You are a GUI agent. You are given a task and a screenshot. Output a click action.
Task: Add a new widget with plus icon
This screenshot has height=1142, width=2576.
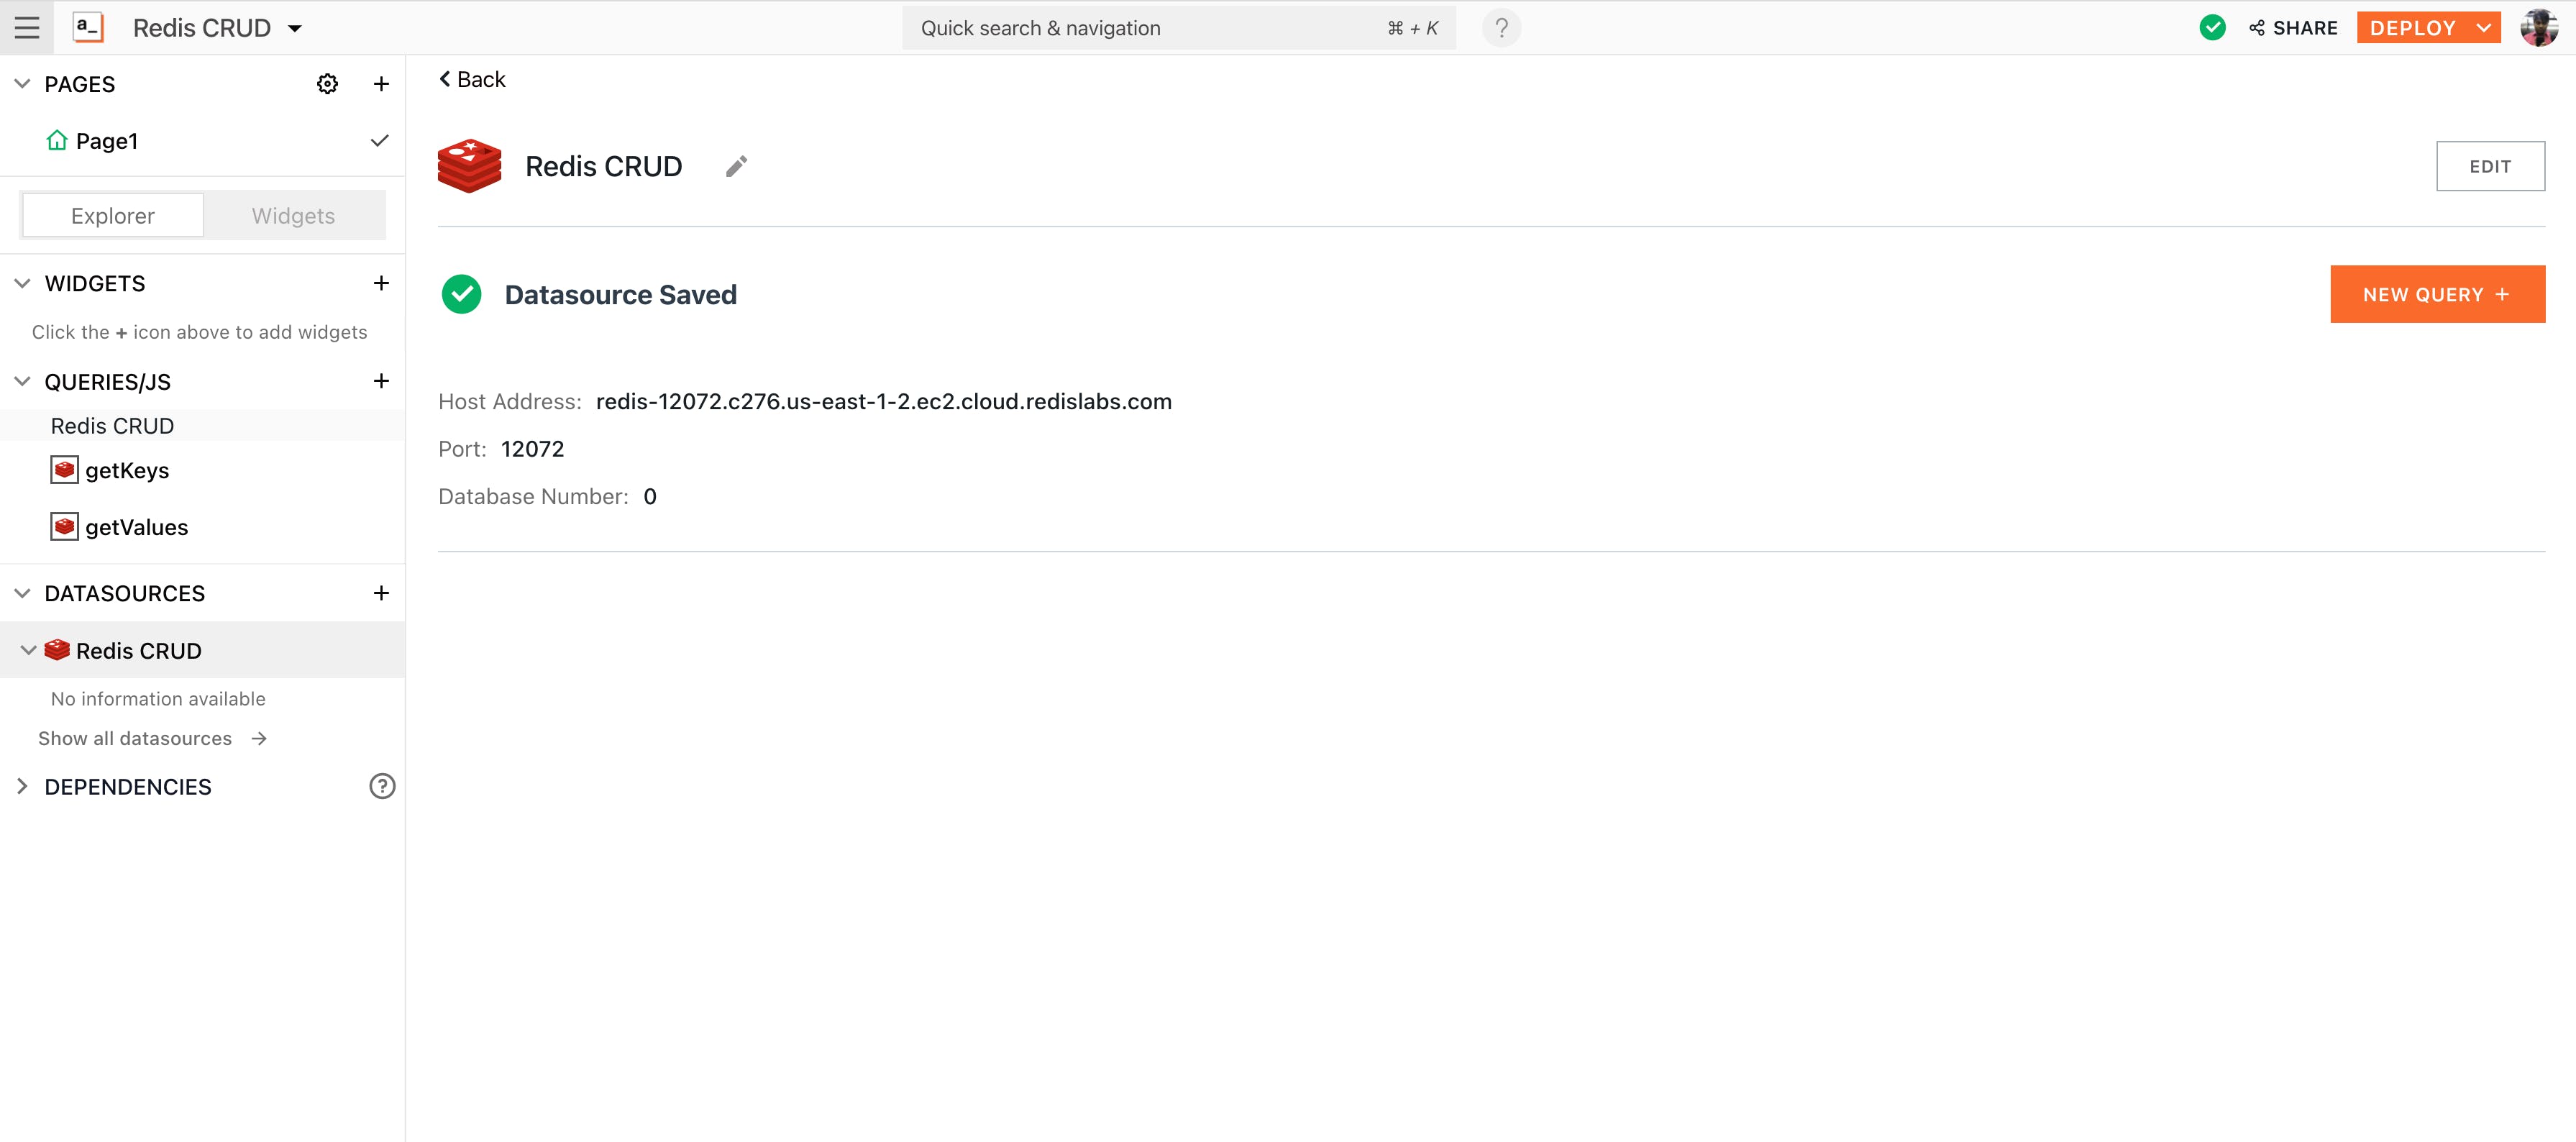tap(381, 283)
